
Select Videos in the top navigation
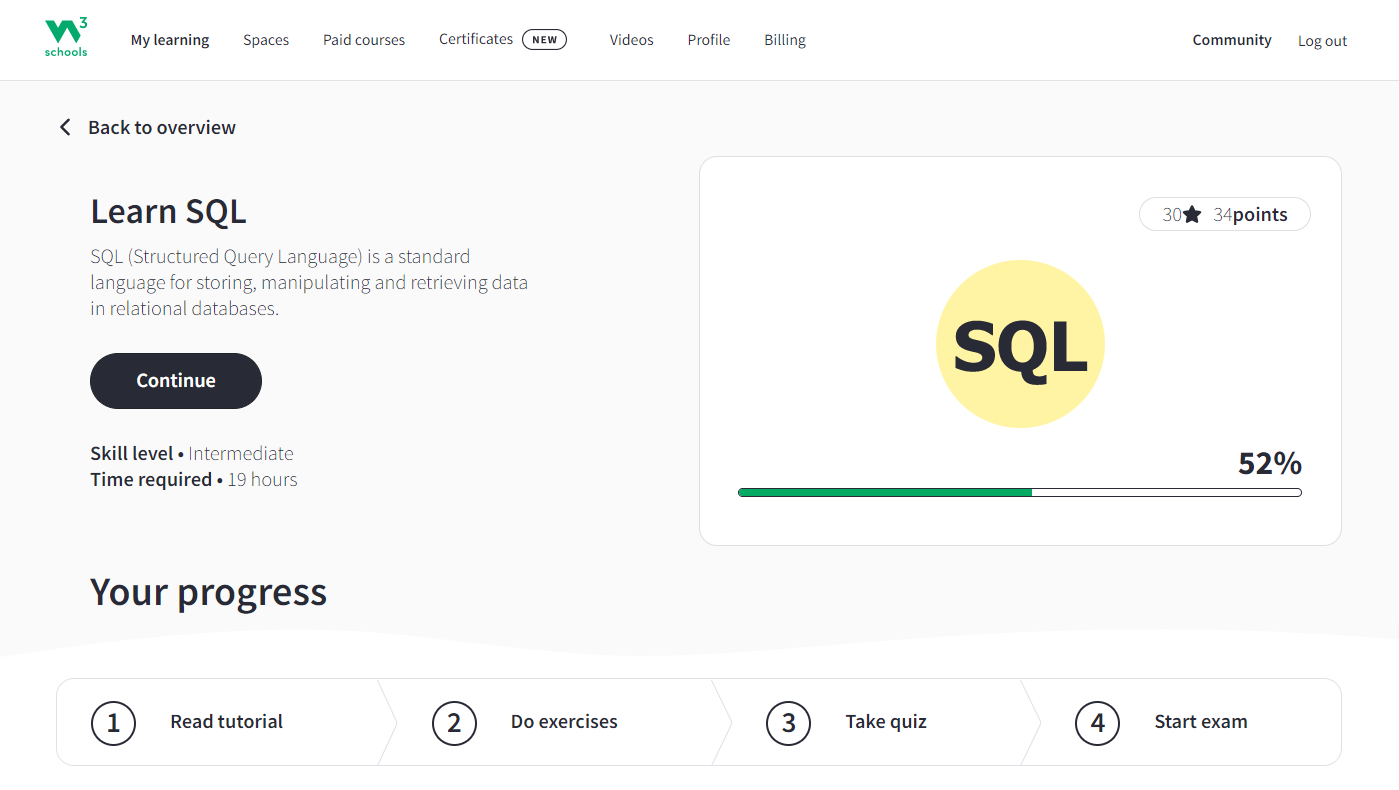[x=631, y=40]
